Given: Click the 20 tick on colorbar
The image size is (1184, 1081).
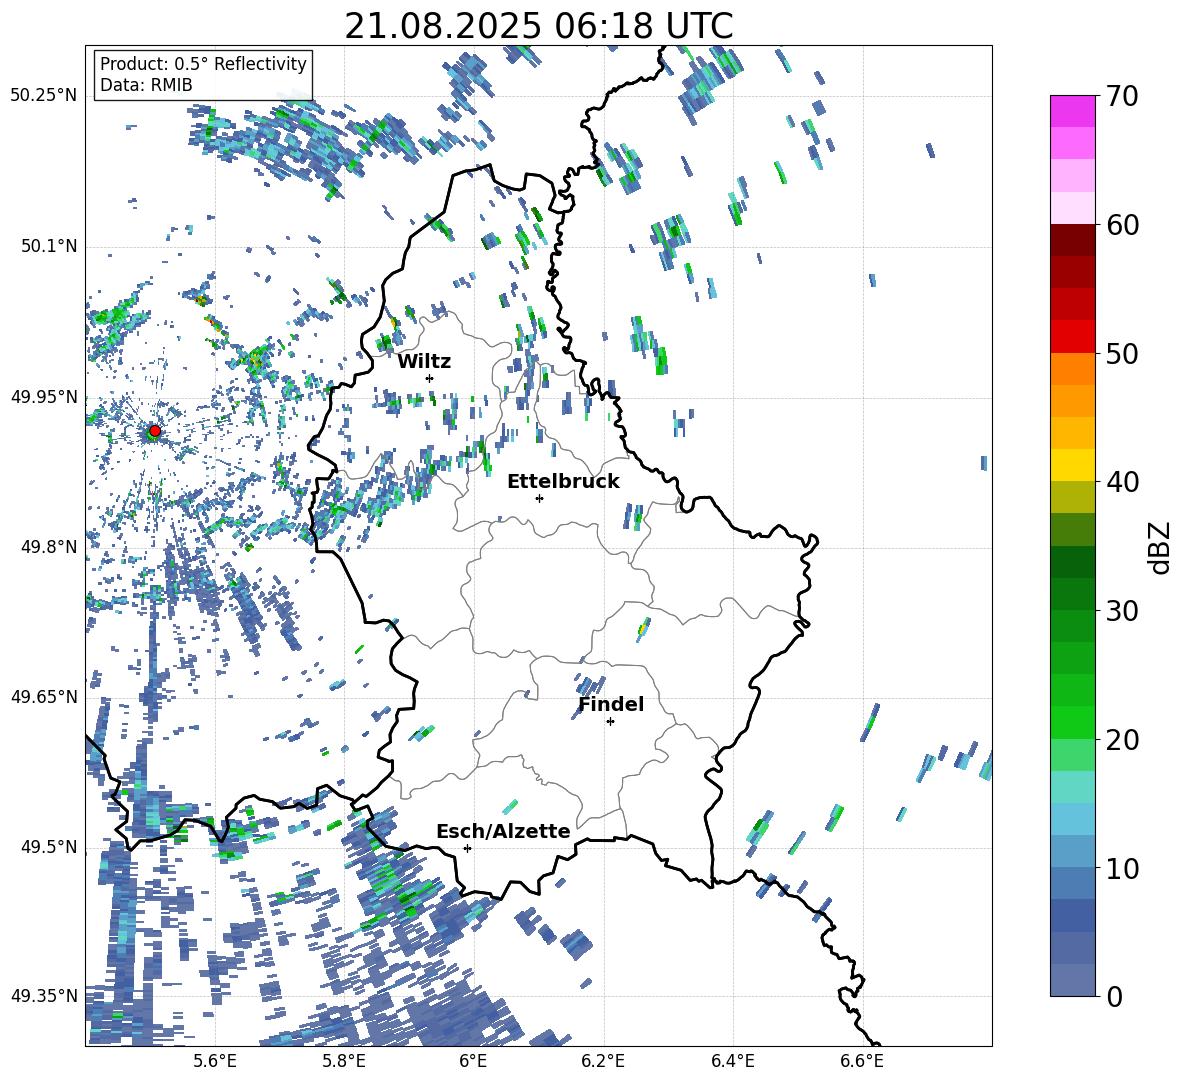Looking at the screenshot, I should (1122, 739).
